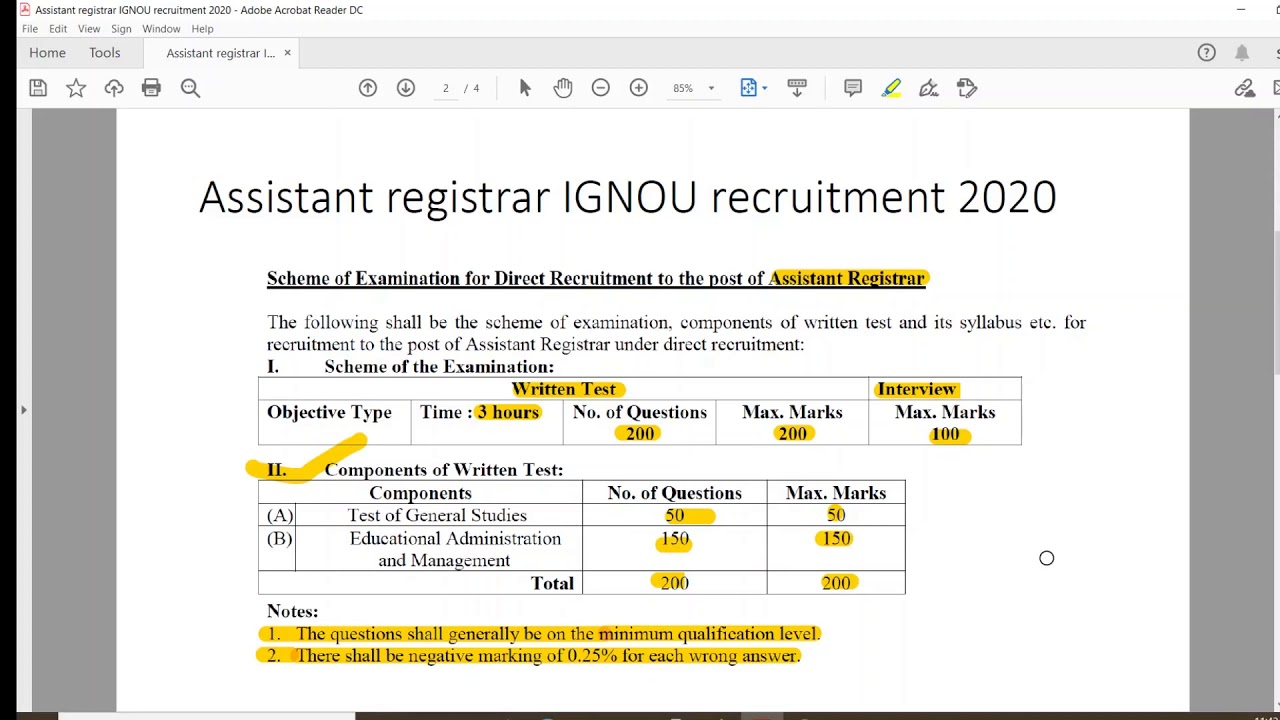
Task: Zoom in with the plus circle icon
Action: coord(639,88)
